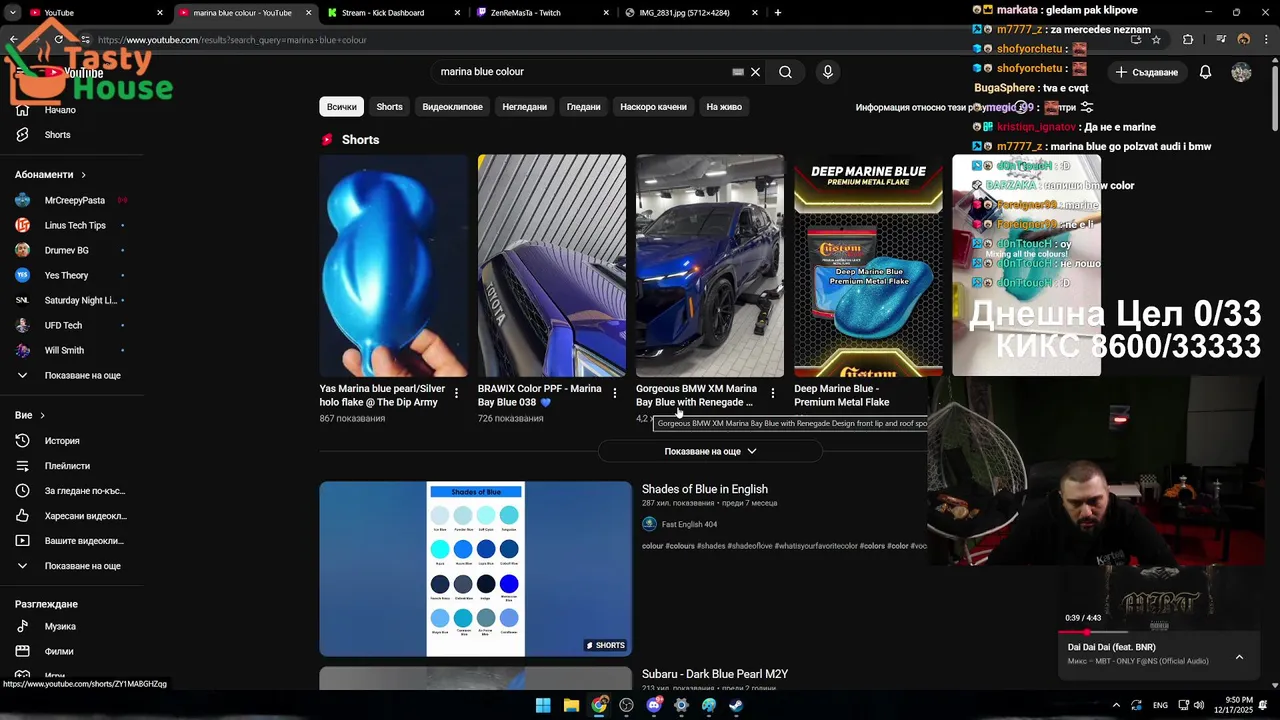Open the Windows Start button

(543, 705)
